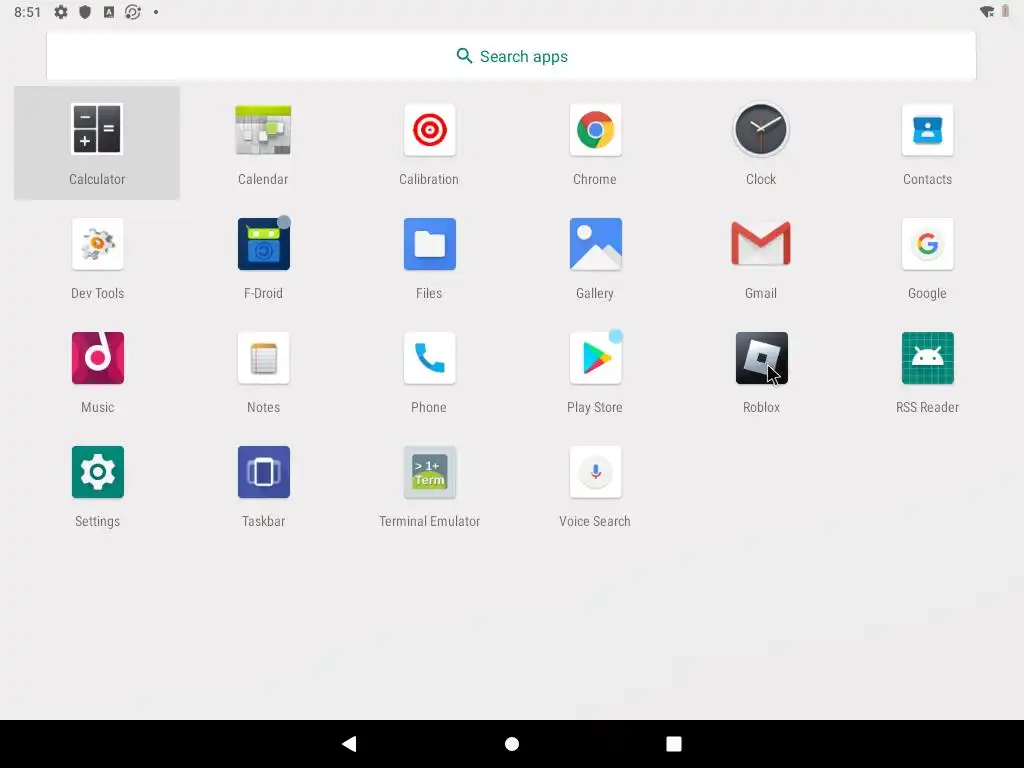Screen dimensions: 1024x768
Task: Click the circular sync icon in status bar
Action: click(133, 12)
